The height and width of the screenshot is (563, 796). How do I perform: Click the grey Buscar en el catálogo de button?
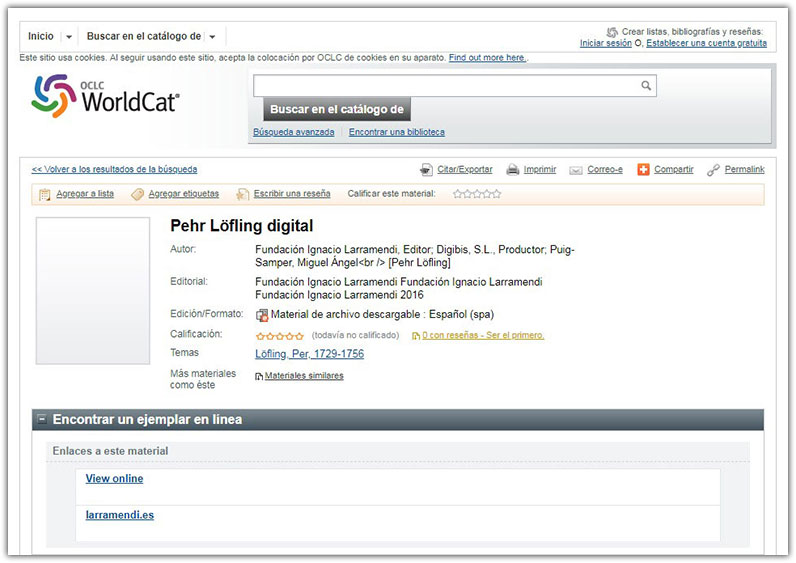pyautogui.click(x=337, y=109)
